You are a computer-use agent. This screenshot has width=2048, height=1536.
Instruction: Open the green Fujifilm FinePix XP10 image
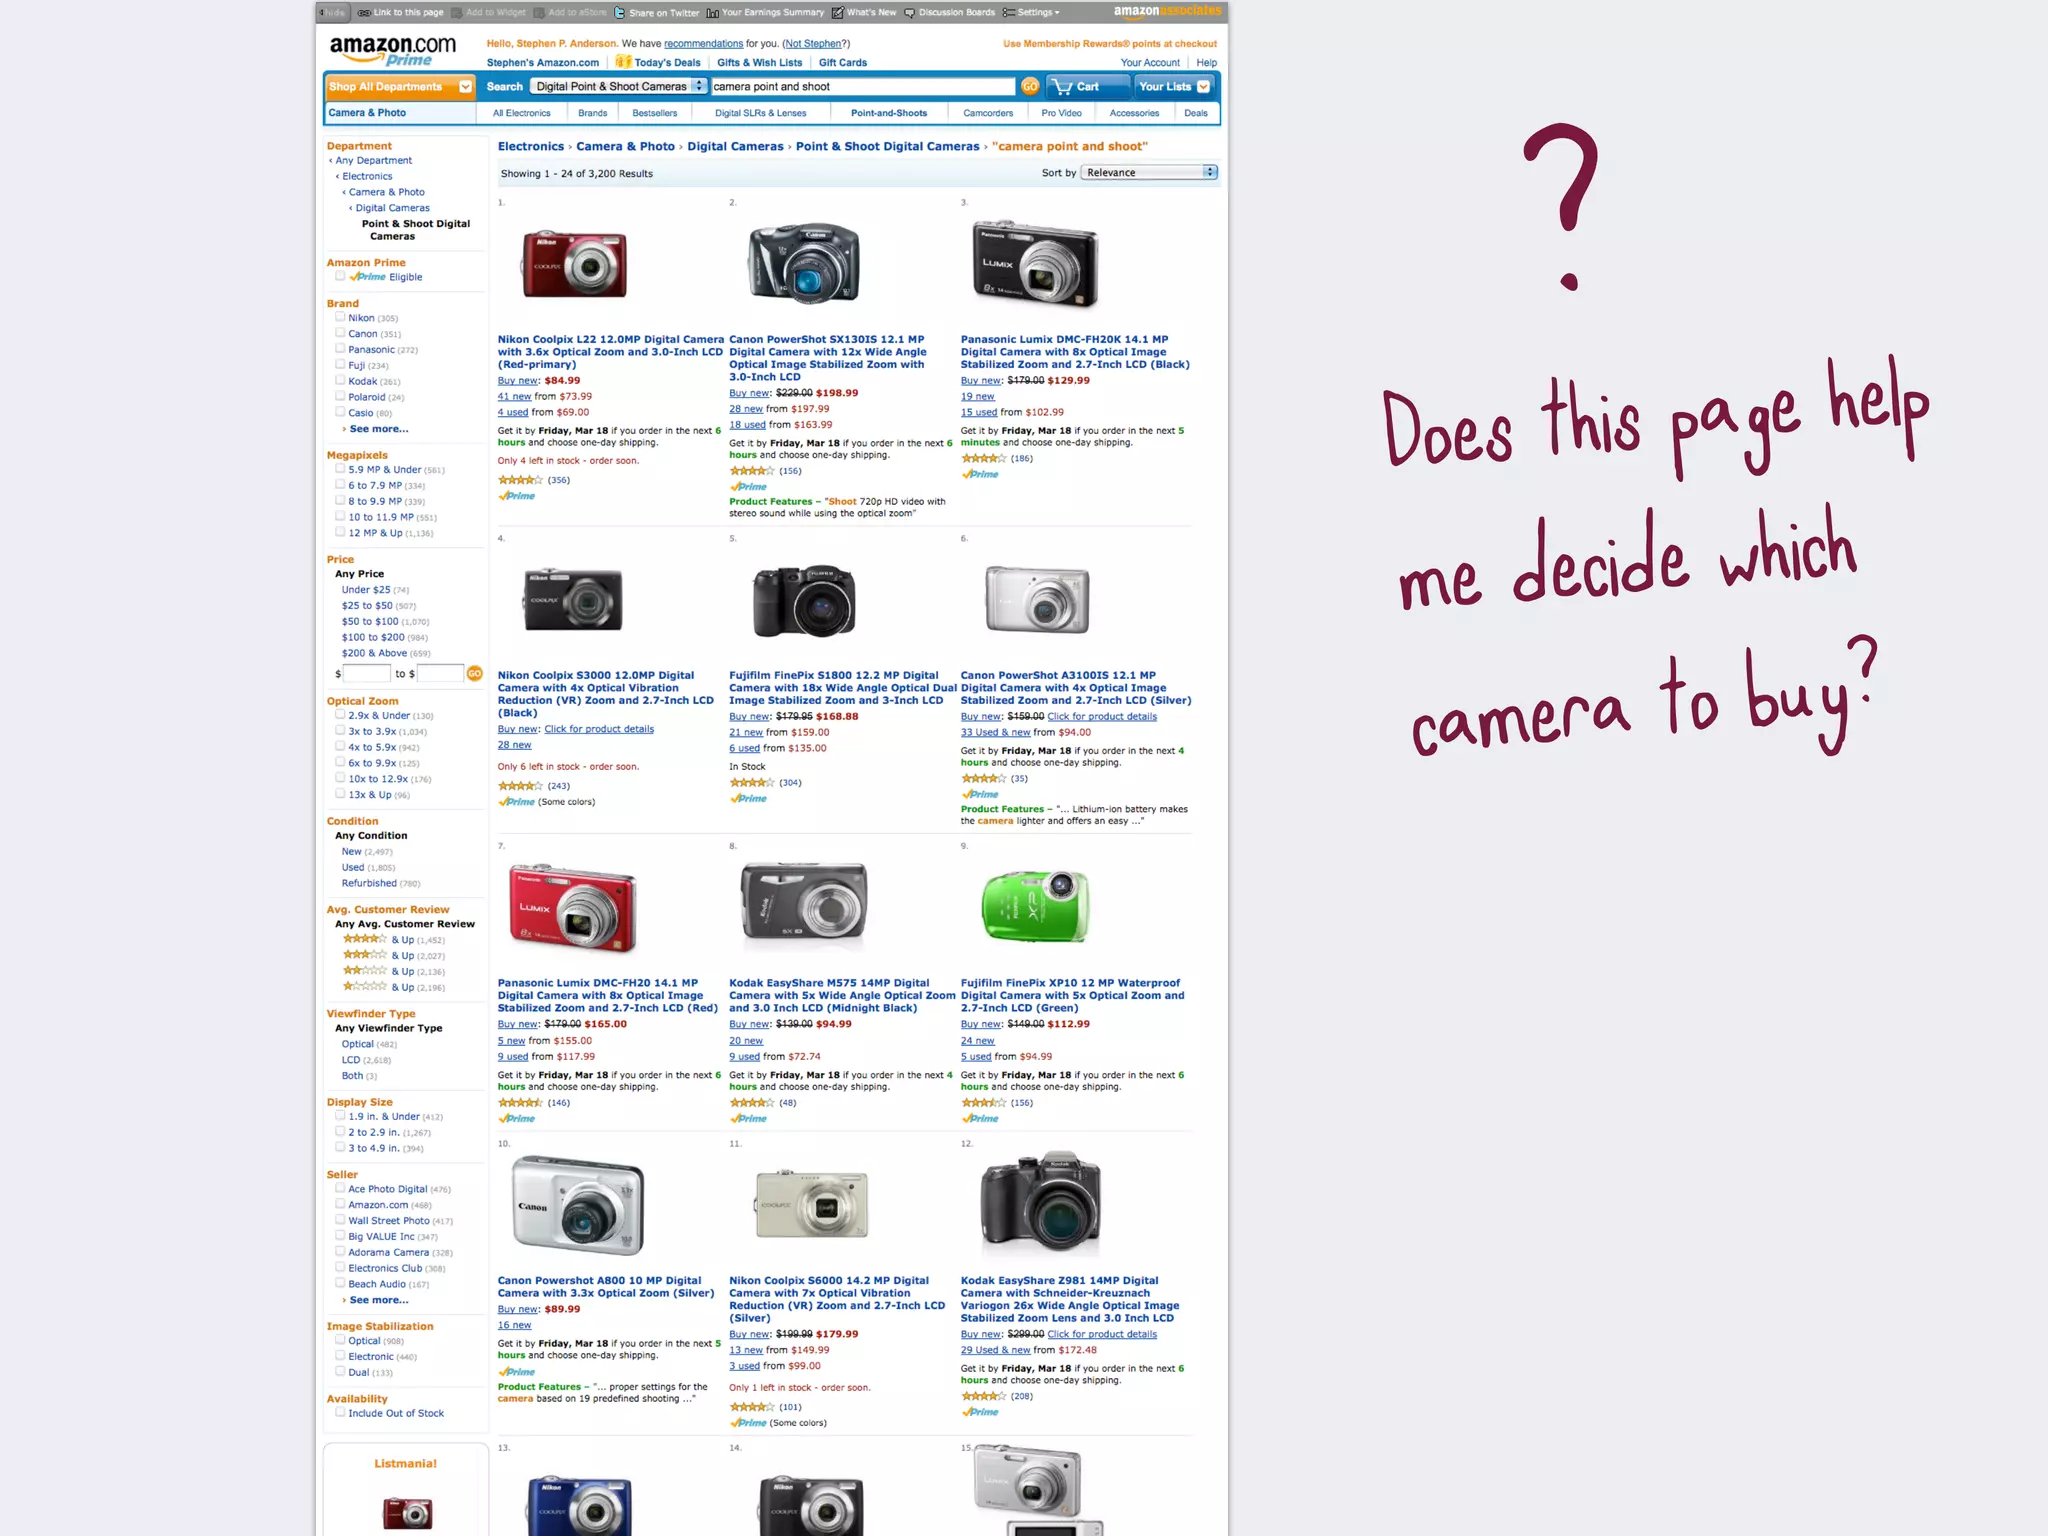pos(1036,906)
